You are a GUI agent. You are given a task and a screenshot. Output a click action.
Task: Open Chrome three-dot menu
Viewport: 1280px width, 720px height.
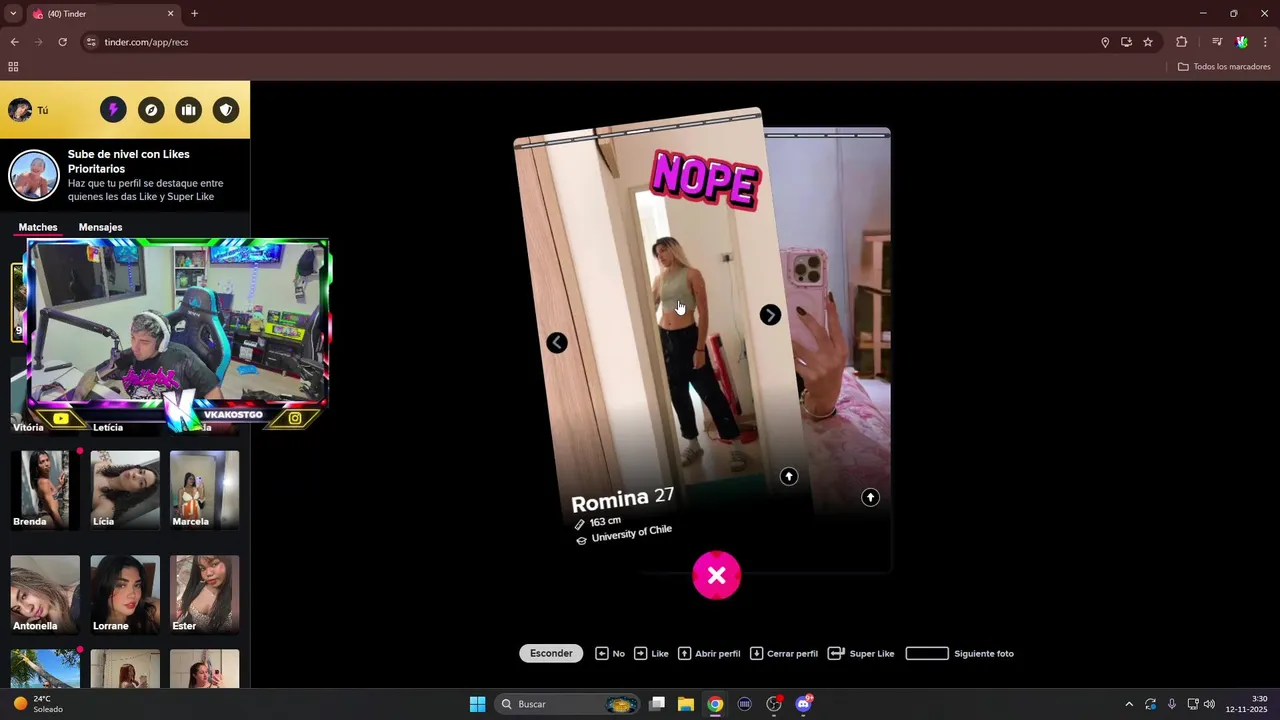coord(1265,42)
